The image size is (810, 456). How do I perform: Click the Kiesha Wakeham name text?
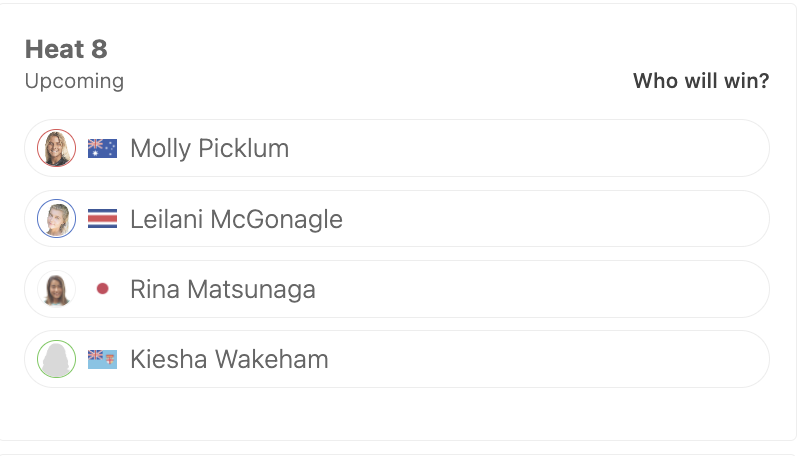(x=229, y=359)
